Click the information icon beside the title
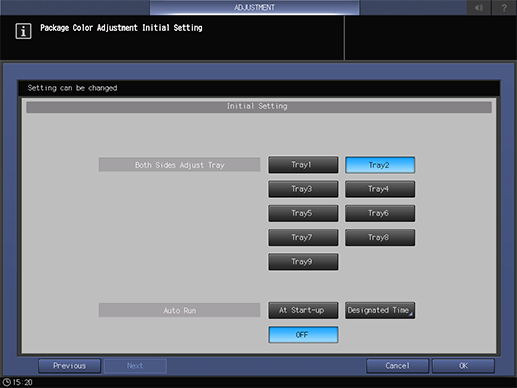 pos(23,31)
